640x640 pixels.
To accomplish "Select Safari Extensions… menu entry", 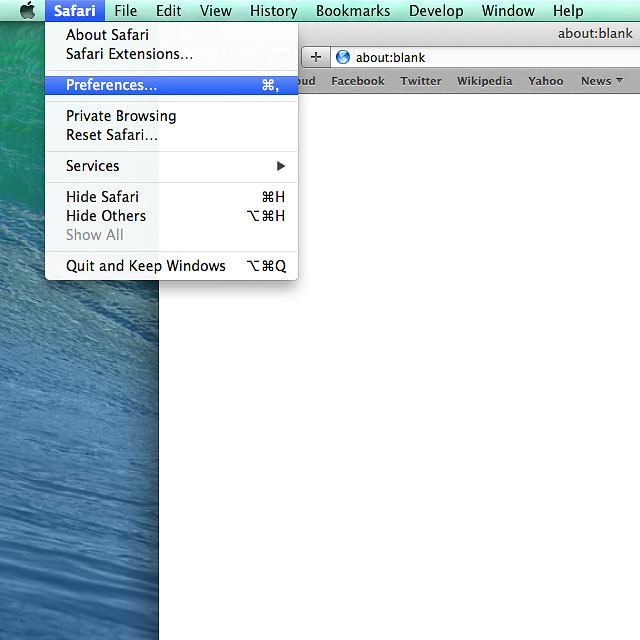I will click(x=171, y=54).
